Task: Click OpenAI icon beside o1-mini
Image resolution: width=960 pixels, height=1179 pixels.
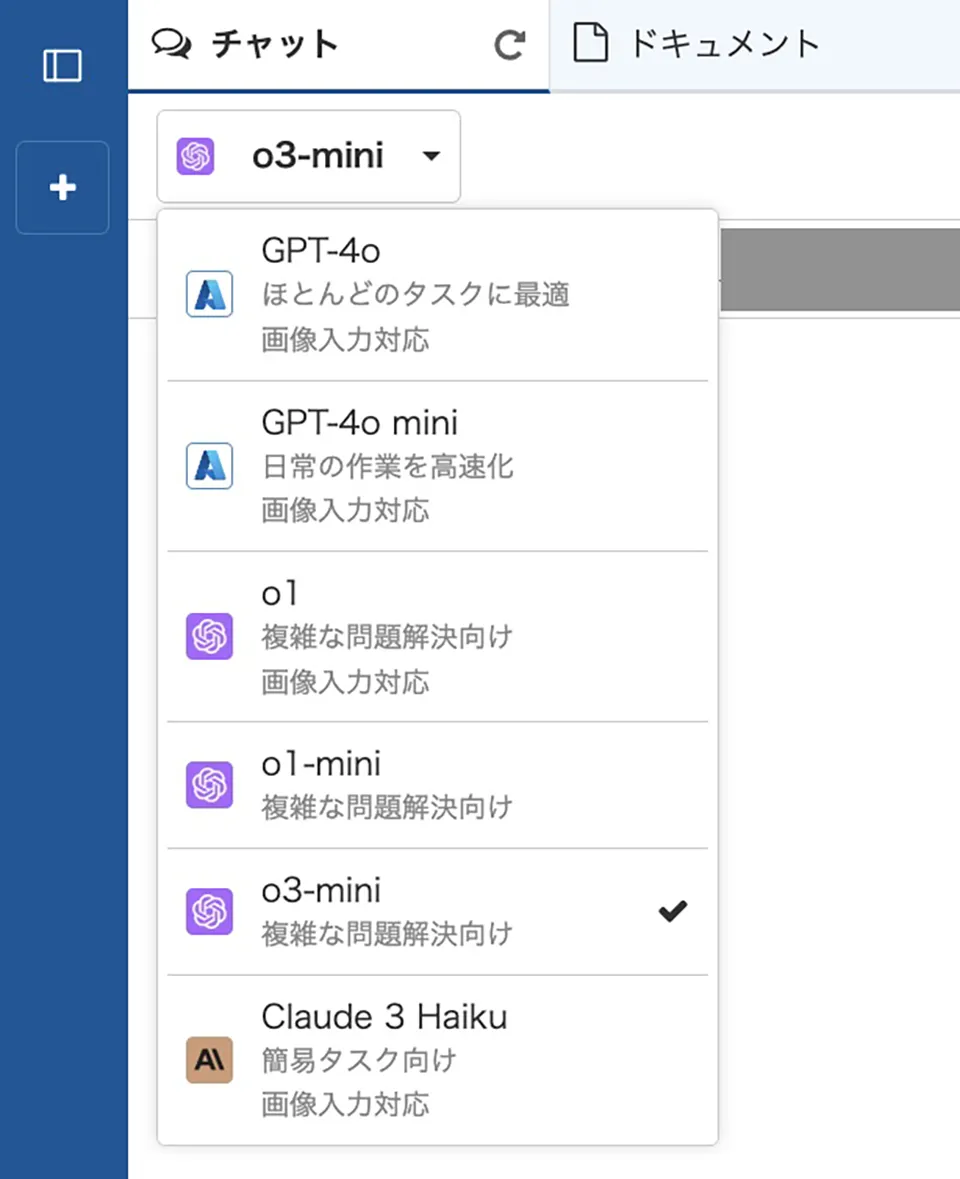Action: click(209, 785)
